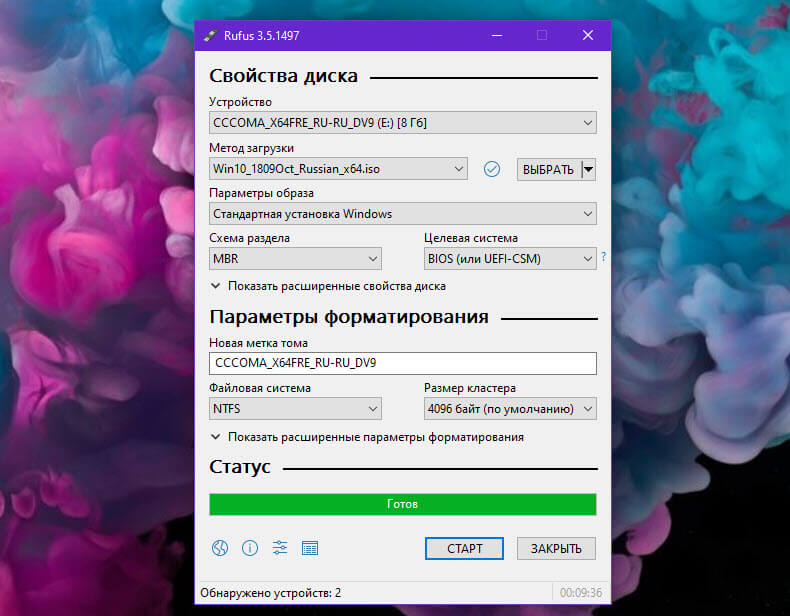Screen dimensions: 790x616
Task: Click the 'Параметры форматирования' section heading
Action: pyautogui.click(x=349, y=317)
